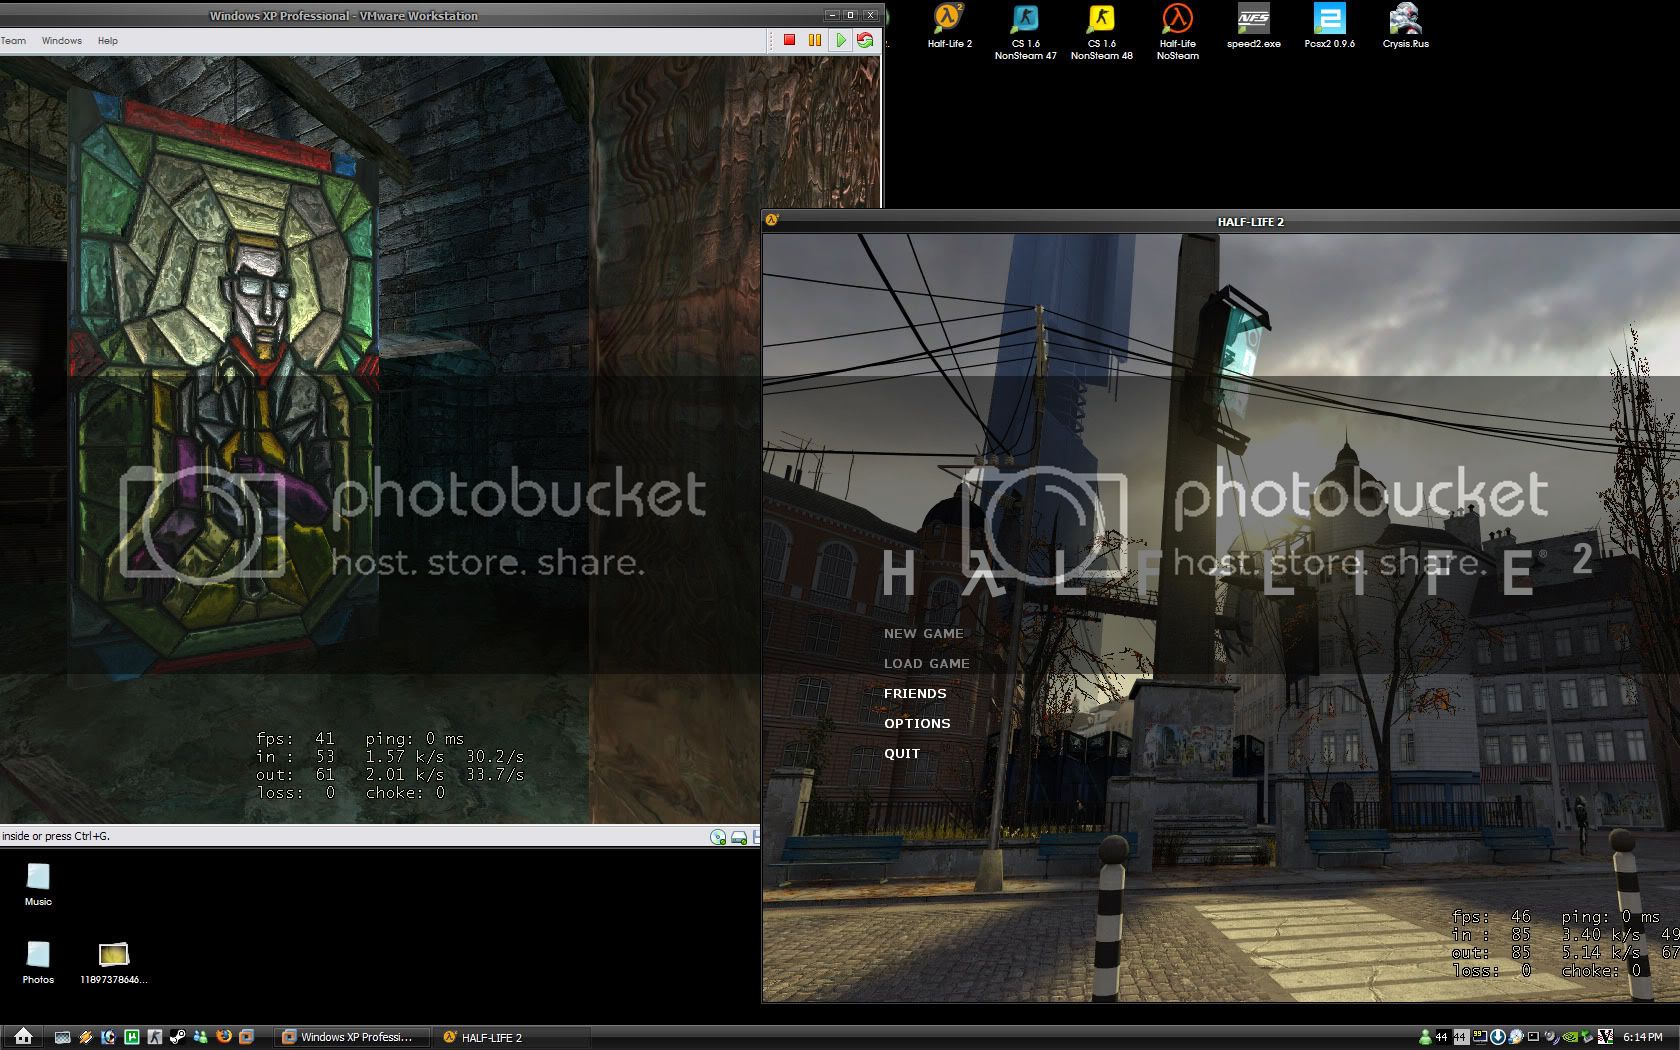Open Half-Life 2 OPTIONS
This screenshot has height=1050, width=1680.
[917, 723]
